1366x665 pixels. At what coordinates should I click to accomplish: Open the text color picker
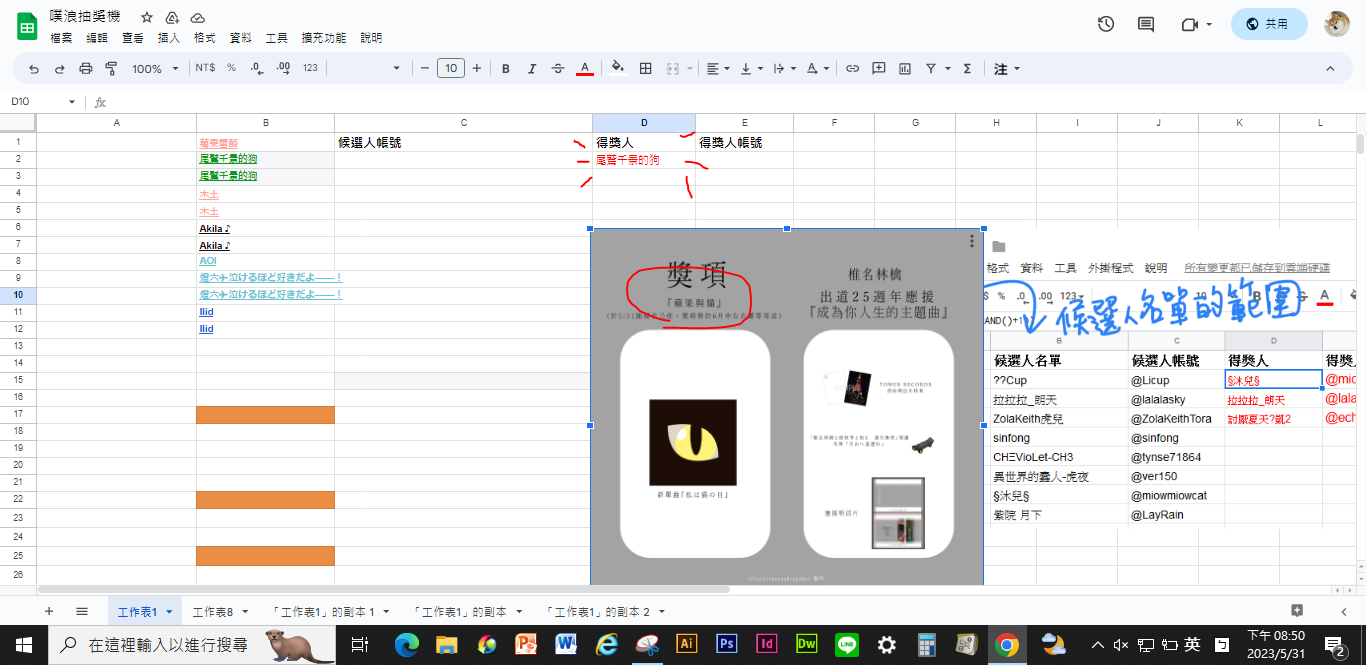point(585,69)
